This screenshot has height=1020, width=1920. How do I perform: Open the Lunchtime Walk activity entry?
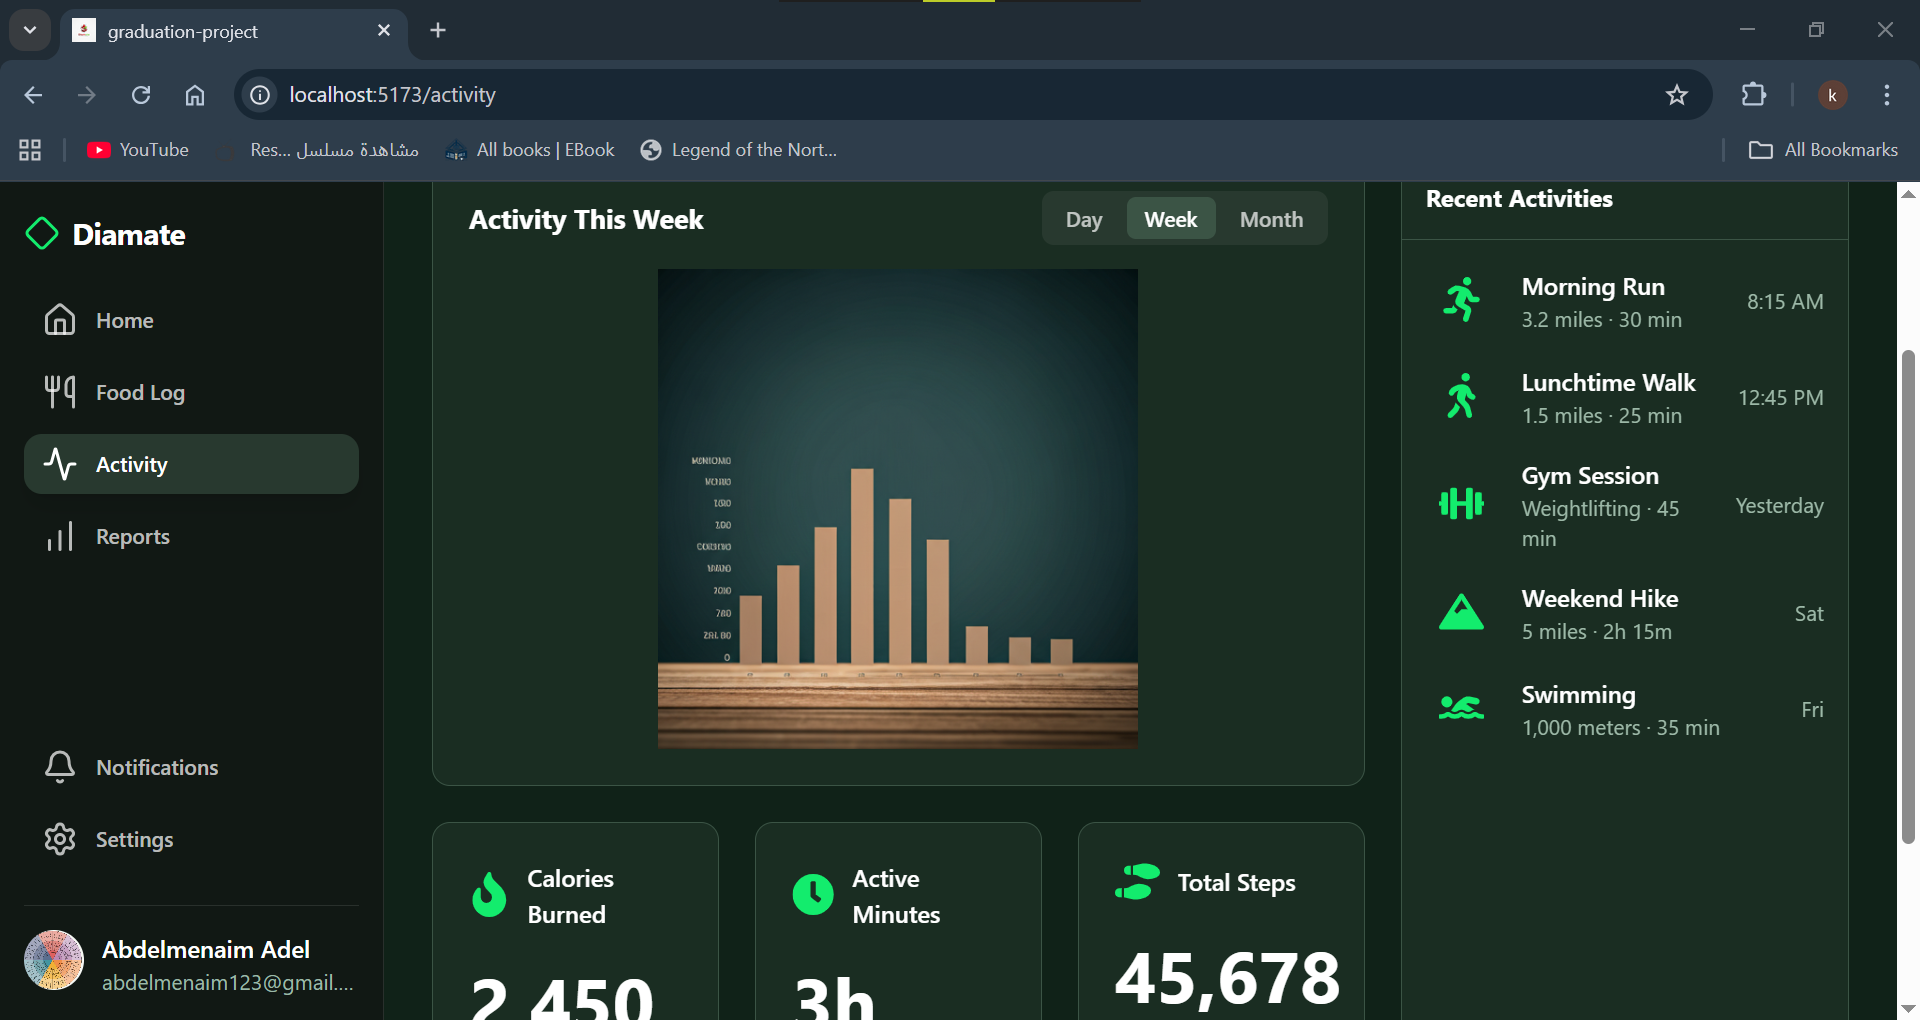1608,397
